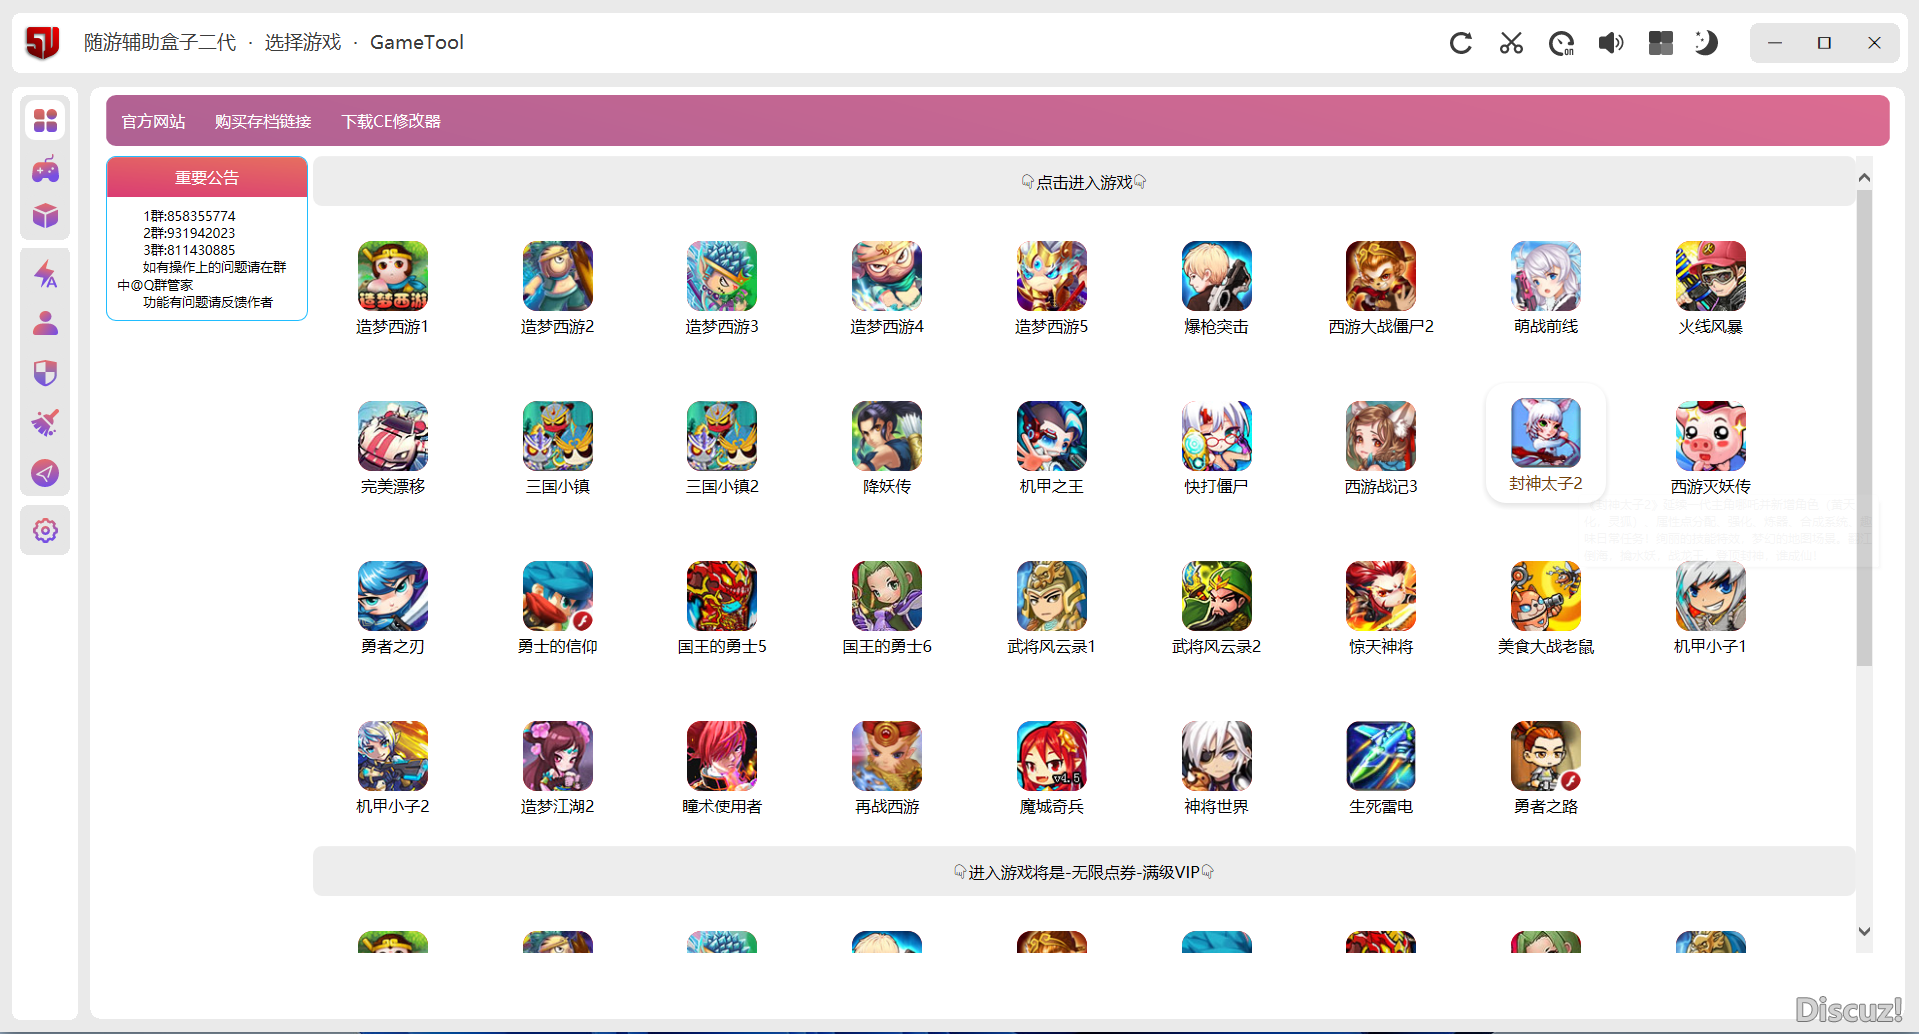Click the paper plane sidebar icon
1919x1034 pixels.
pos(45,473)
